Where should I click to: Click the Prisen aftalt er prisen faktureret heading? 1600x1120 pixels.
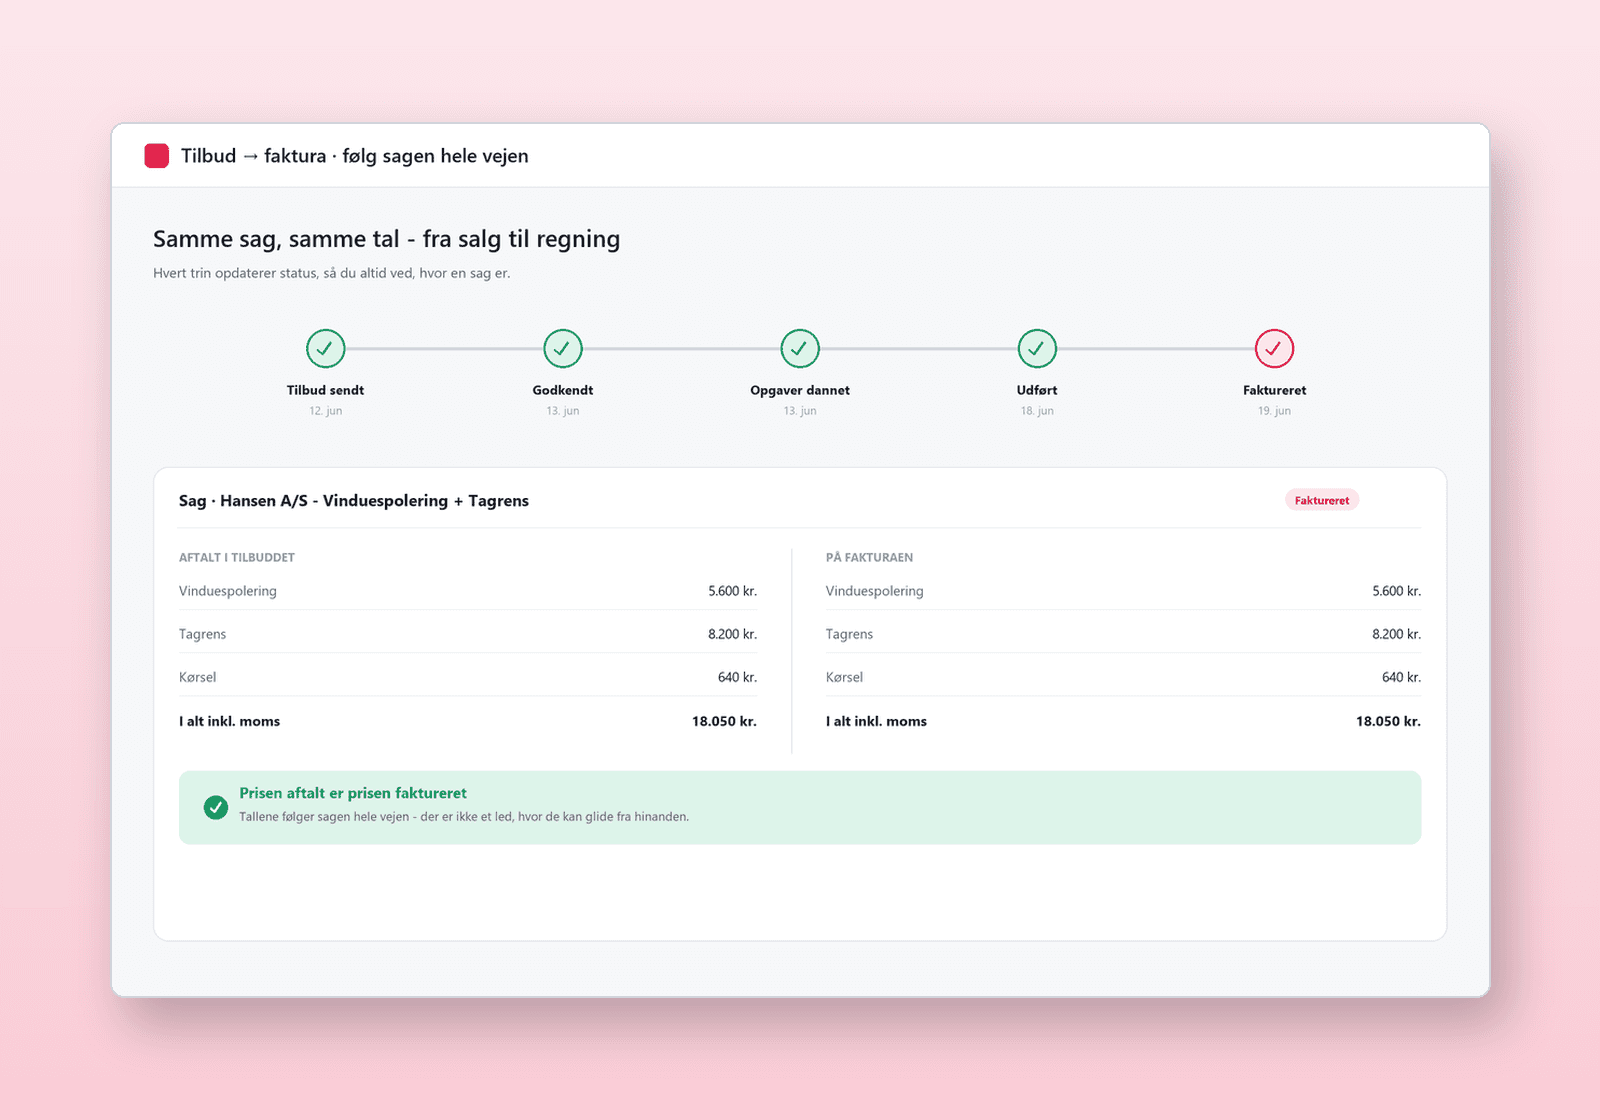tap(353, 793)
